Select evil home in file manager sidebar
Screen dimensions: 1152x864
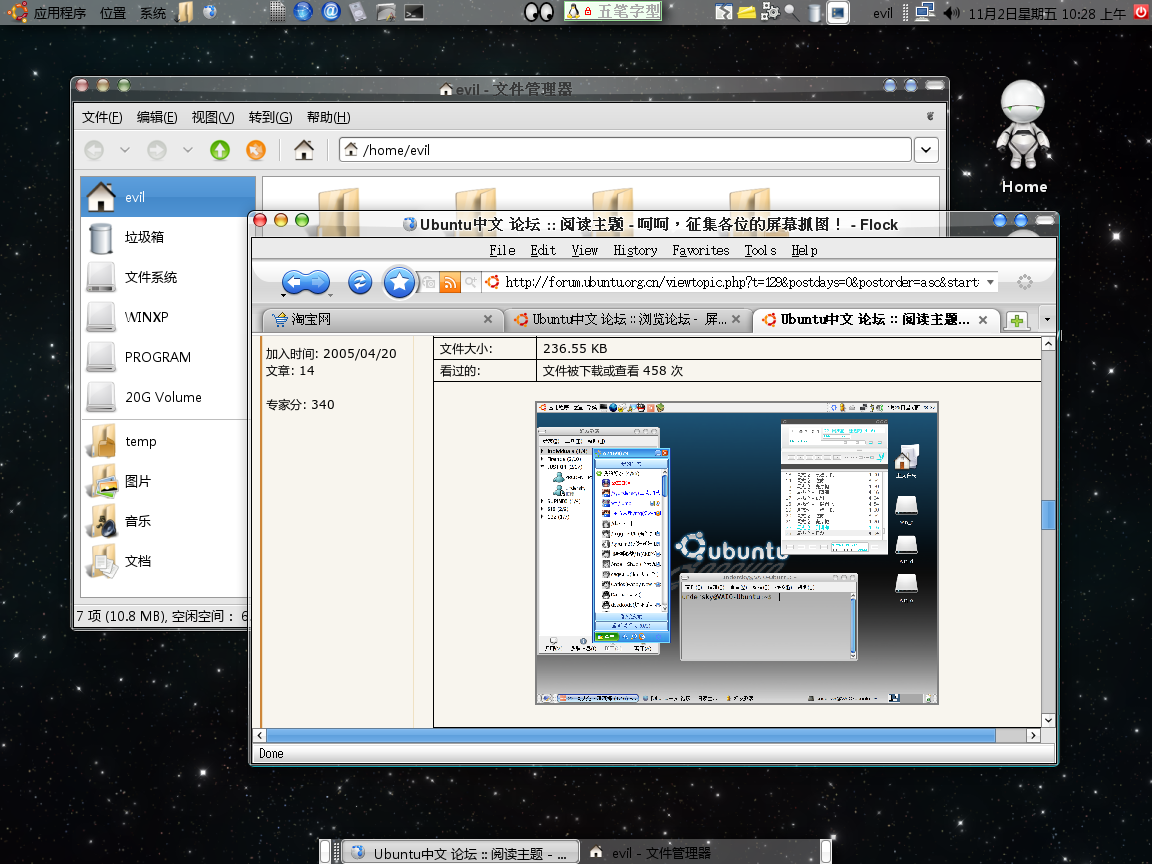point(168,197)
